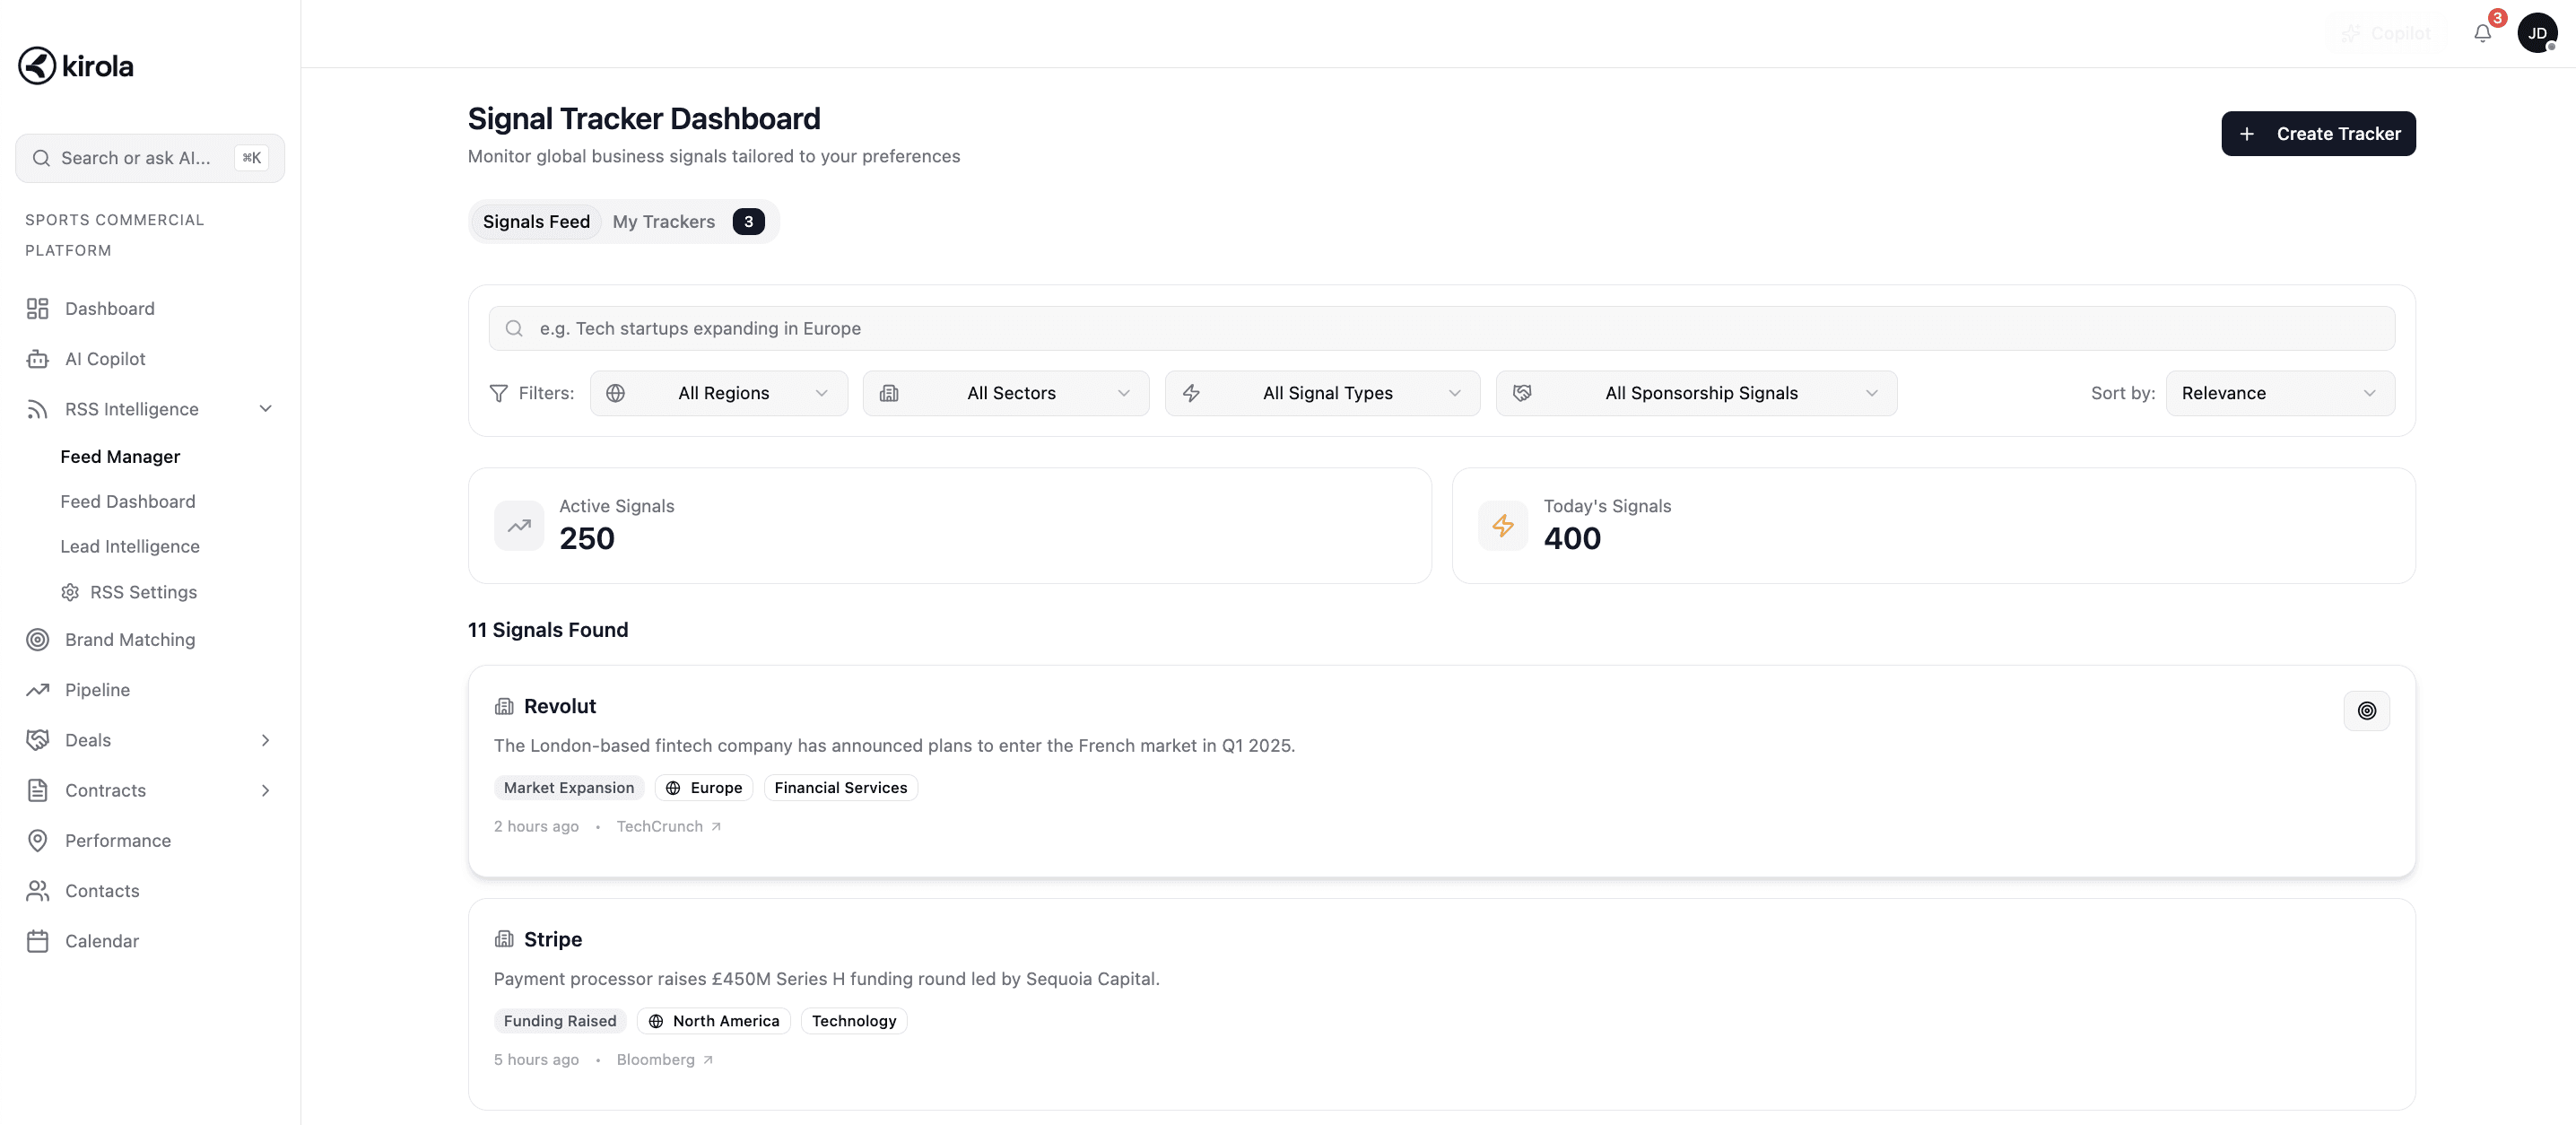Open the All Regions filter dropdown
Image resolution: width=2576 pixels, height=1125 pixels.
coord(719,393)
